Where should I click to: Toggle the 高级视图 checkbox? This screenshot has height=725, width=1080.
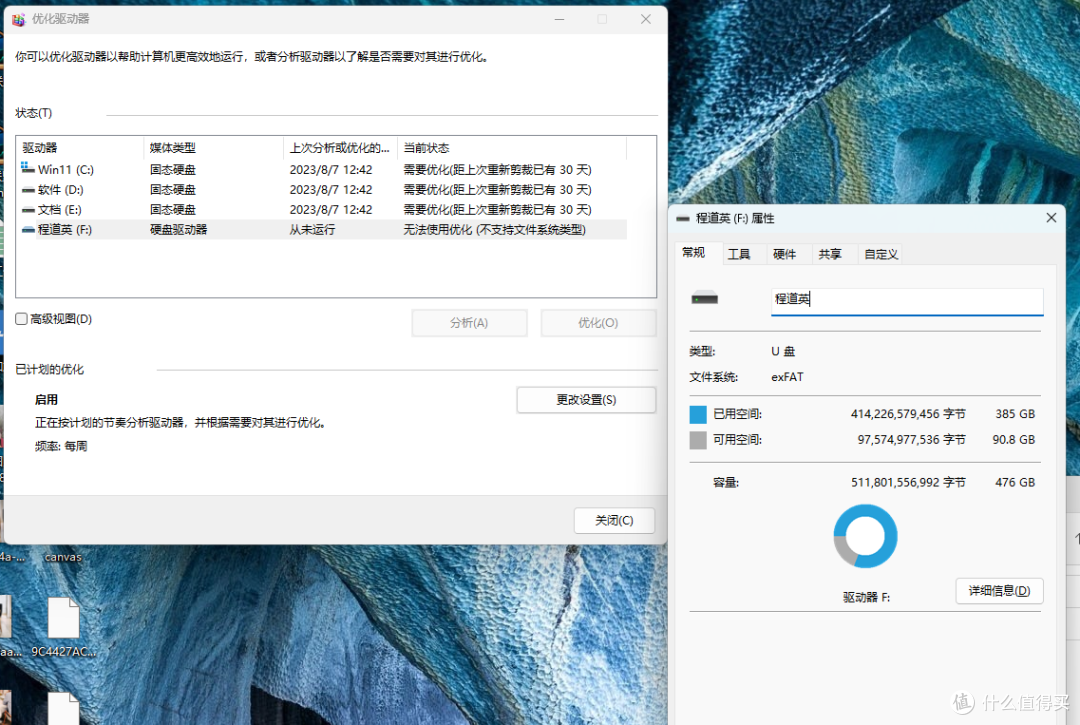tap(21, 319)
